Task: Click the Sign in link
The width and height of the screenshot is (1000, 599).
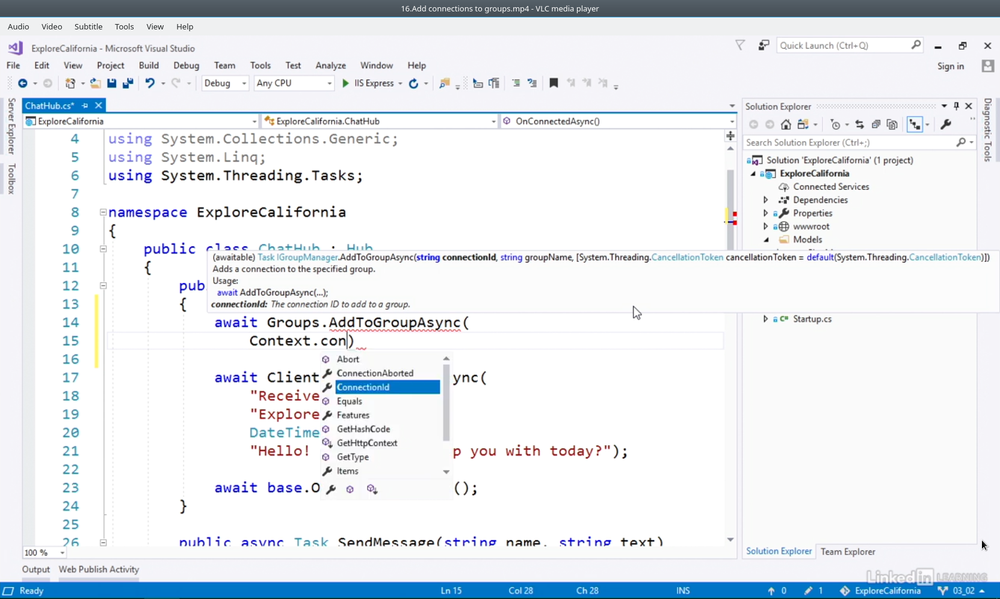Action: tap(950, 66)
